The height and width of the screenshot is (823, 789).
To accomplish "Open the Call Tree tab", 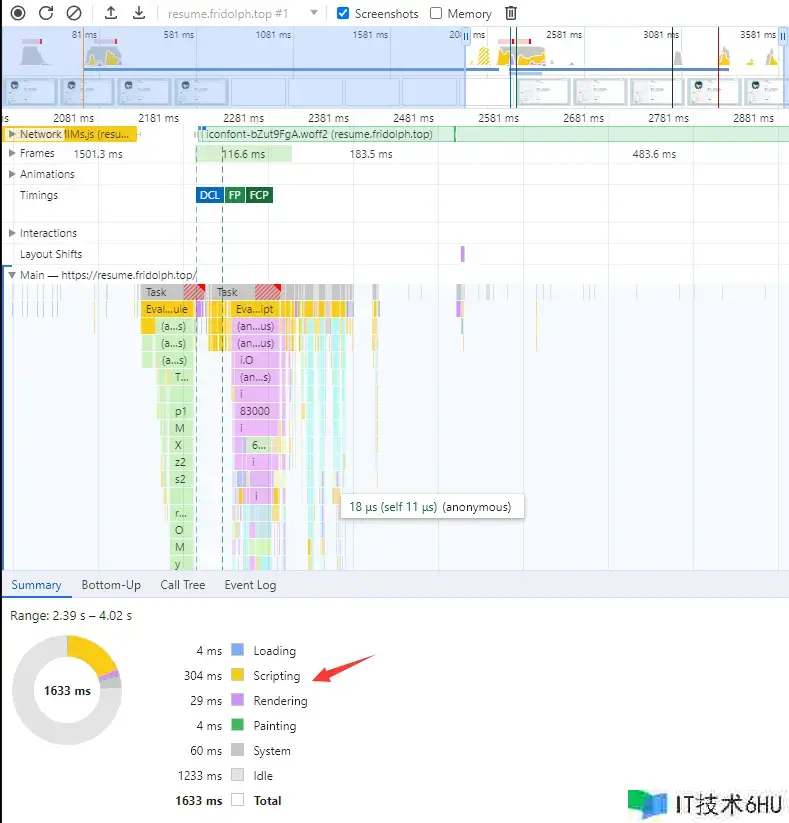I will click(182, 585).
